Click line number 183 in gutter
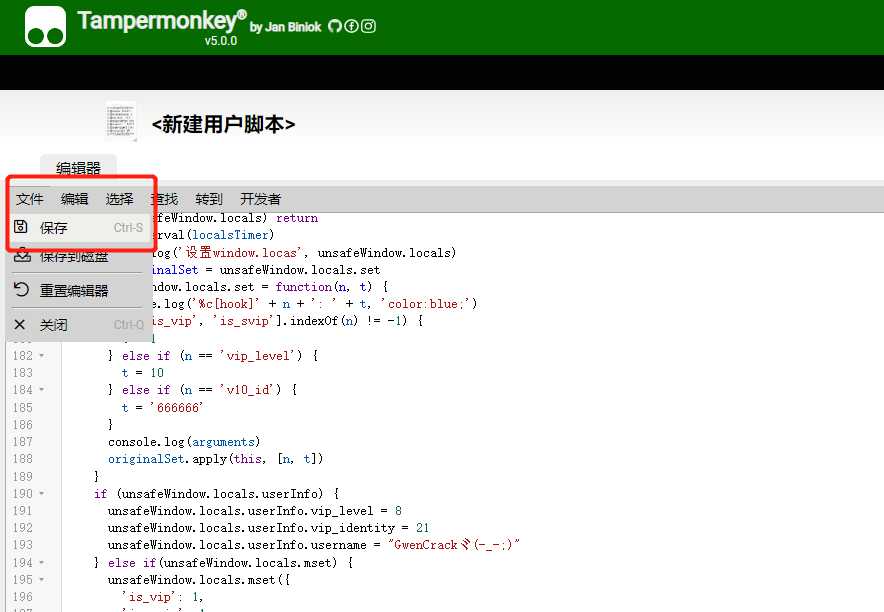This screenshot has height=612, width=884. [23, 372]
